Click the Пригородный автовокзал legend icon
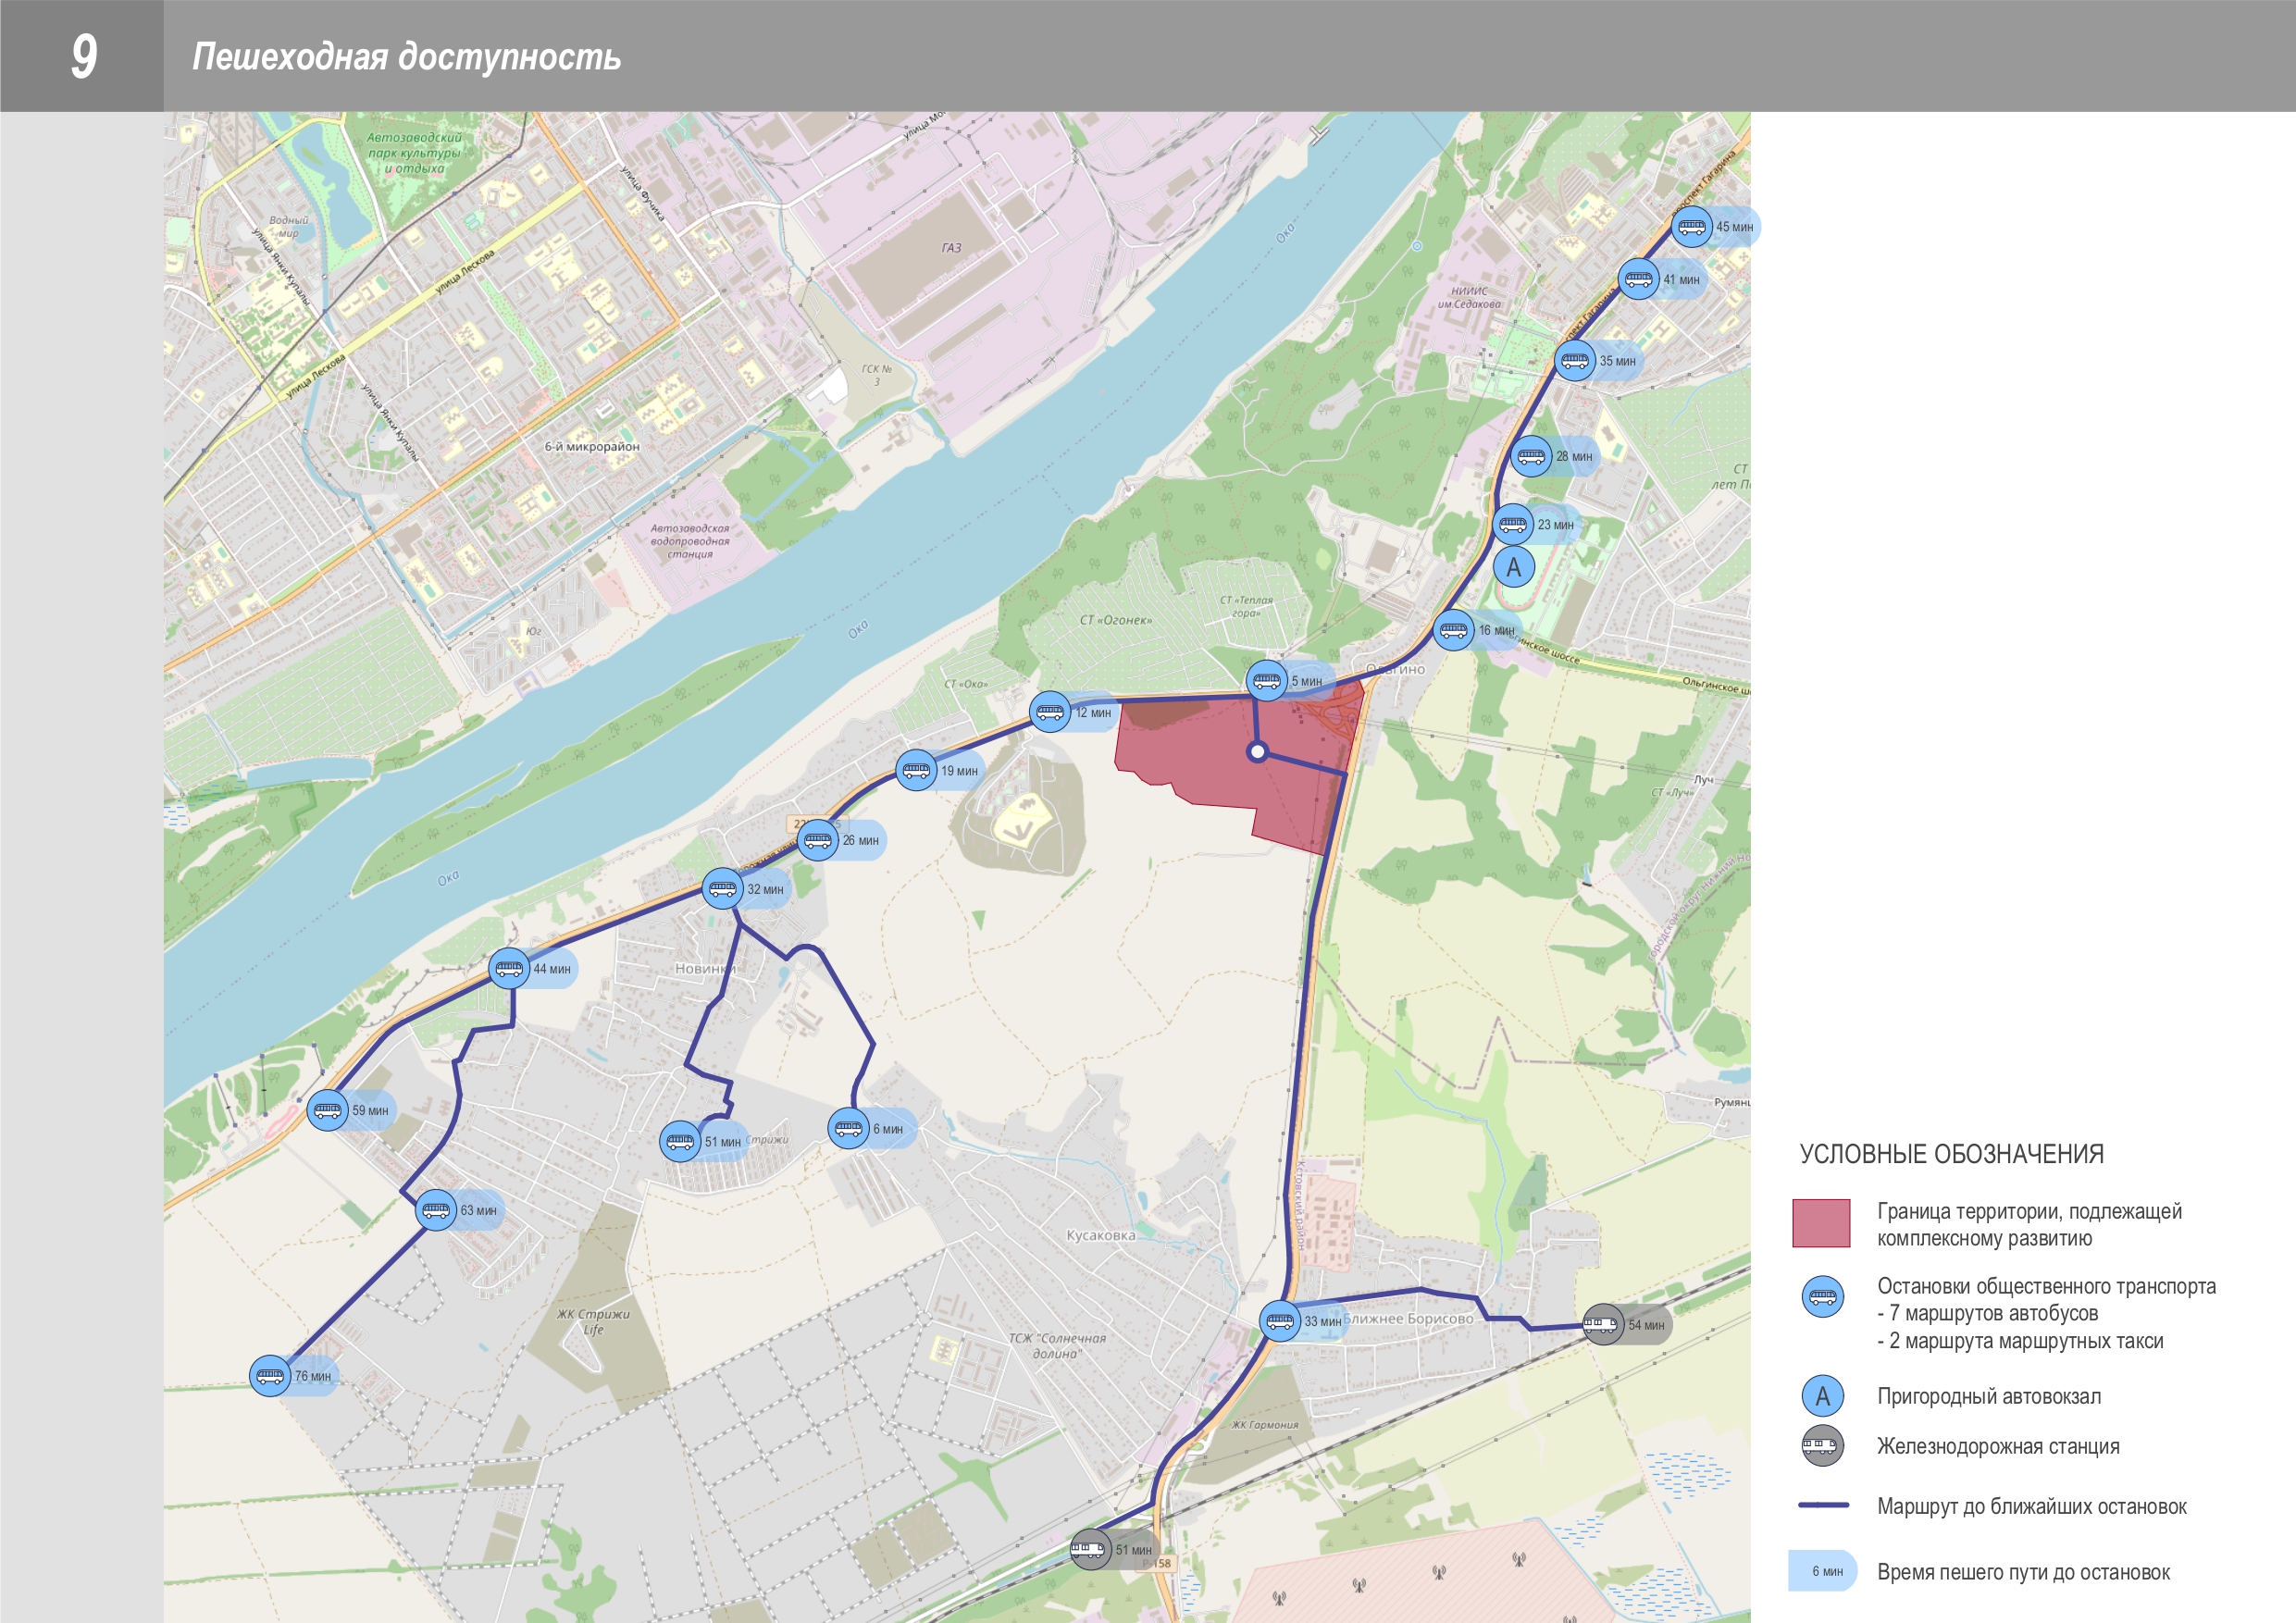 point(1823,1396)
